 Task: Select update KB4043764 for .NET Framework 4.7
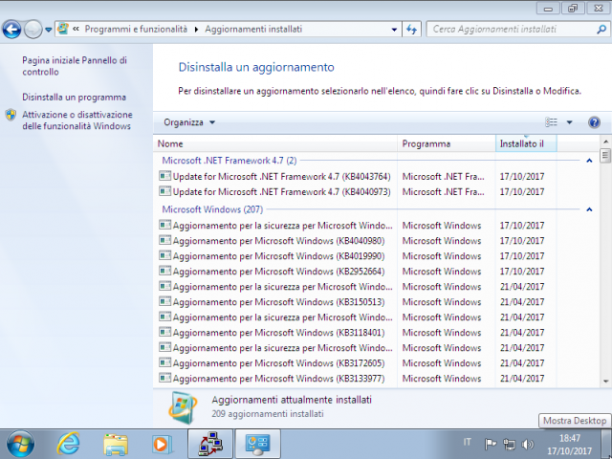(x=281, y=176)
